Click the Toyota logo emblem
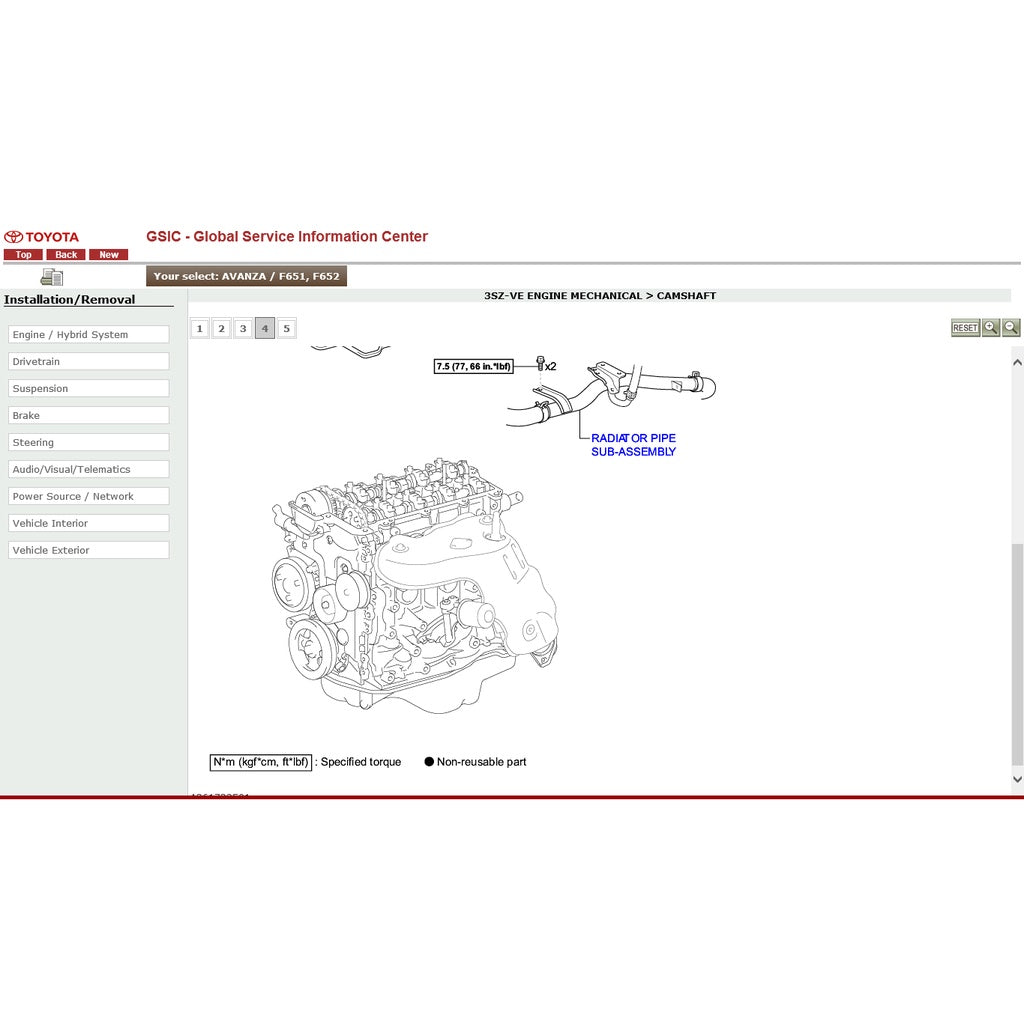 pyautogui.click(x=14, y=237)
